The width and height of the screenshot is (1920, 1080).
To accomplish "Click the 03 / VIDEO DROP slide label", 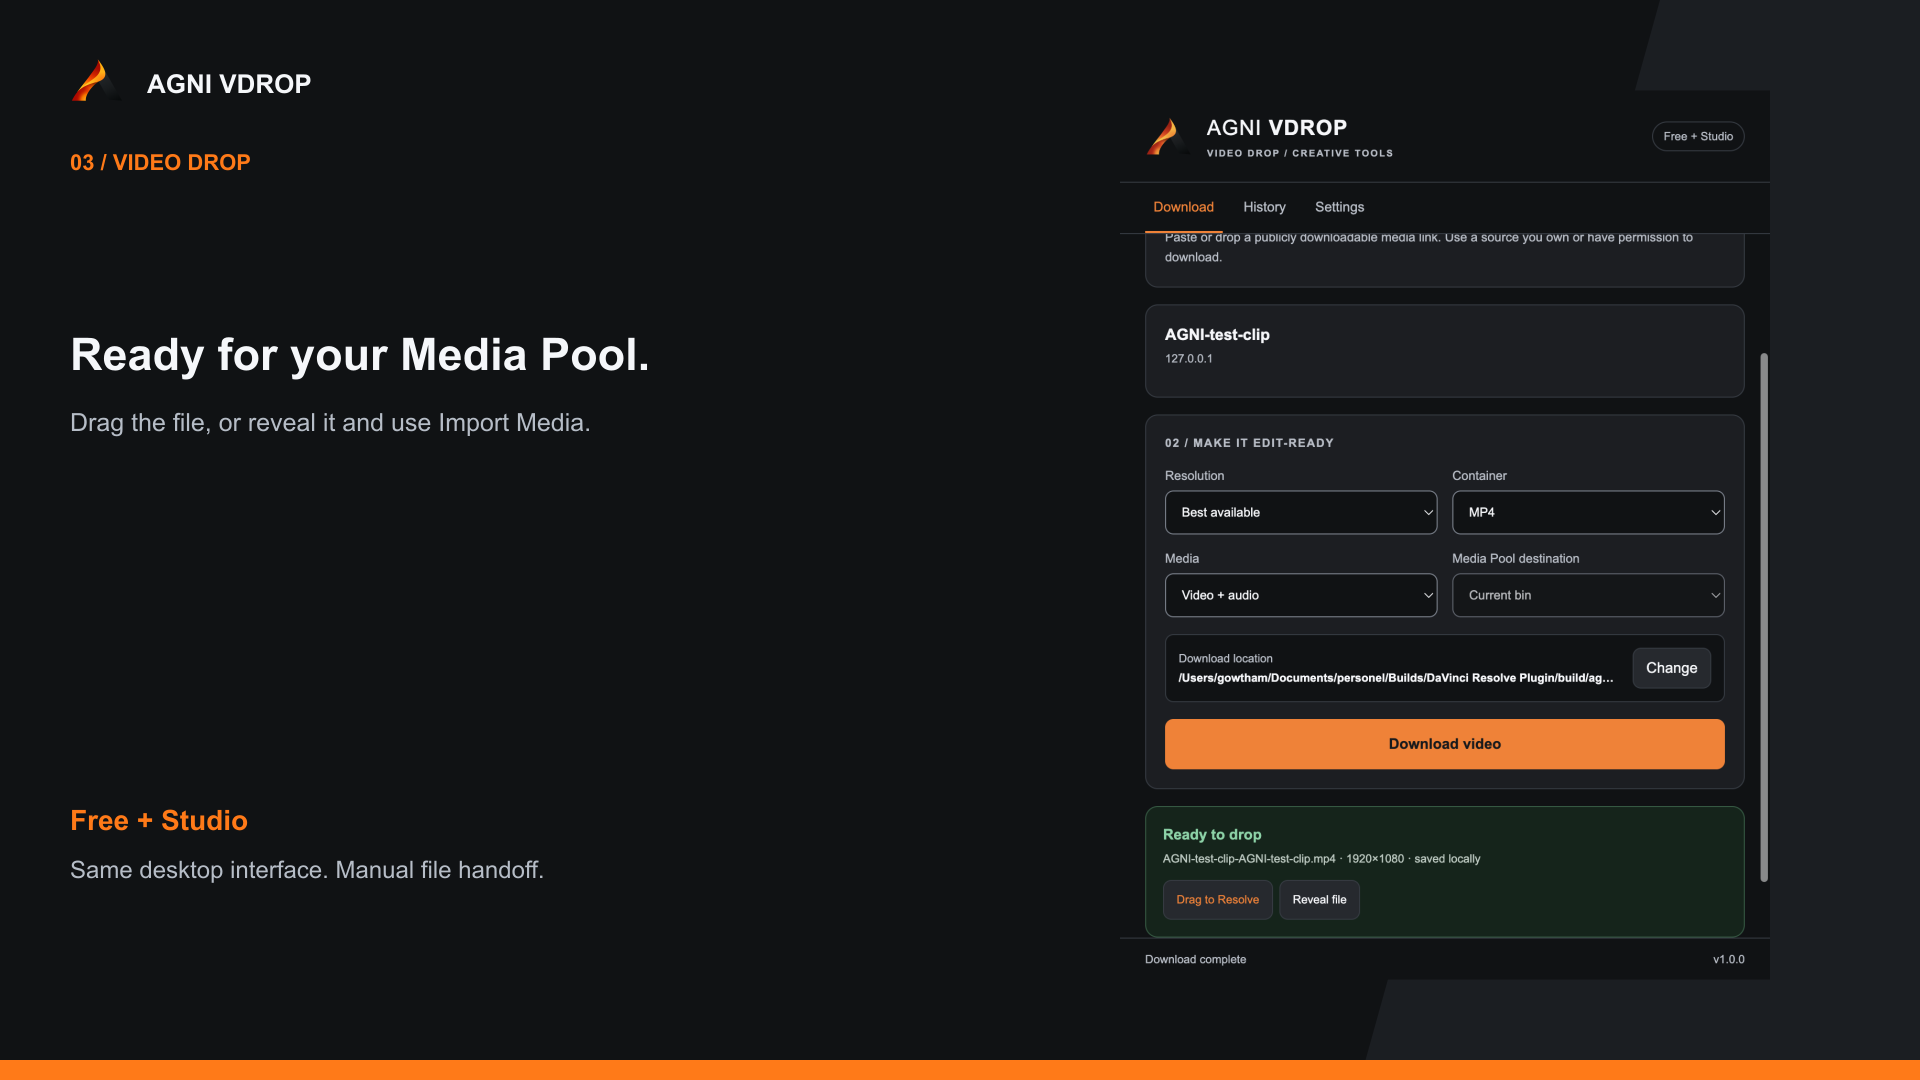I will [x=160, y=162].
